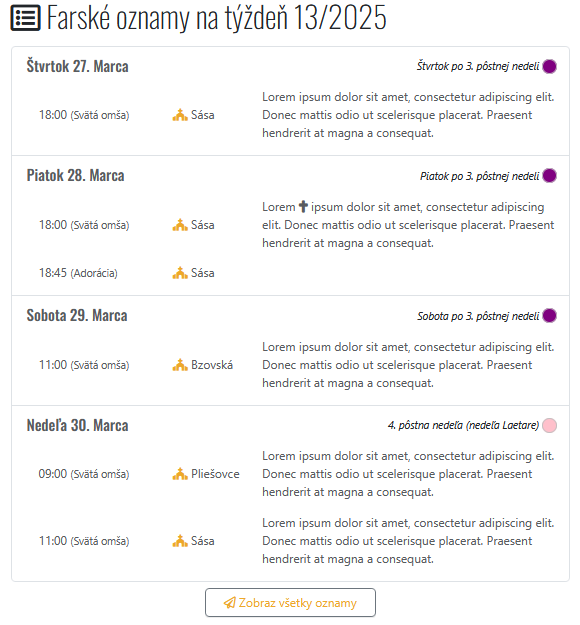
Task: Click the cross icon in Piatok description
Action: [x=303, y=206]
